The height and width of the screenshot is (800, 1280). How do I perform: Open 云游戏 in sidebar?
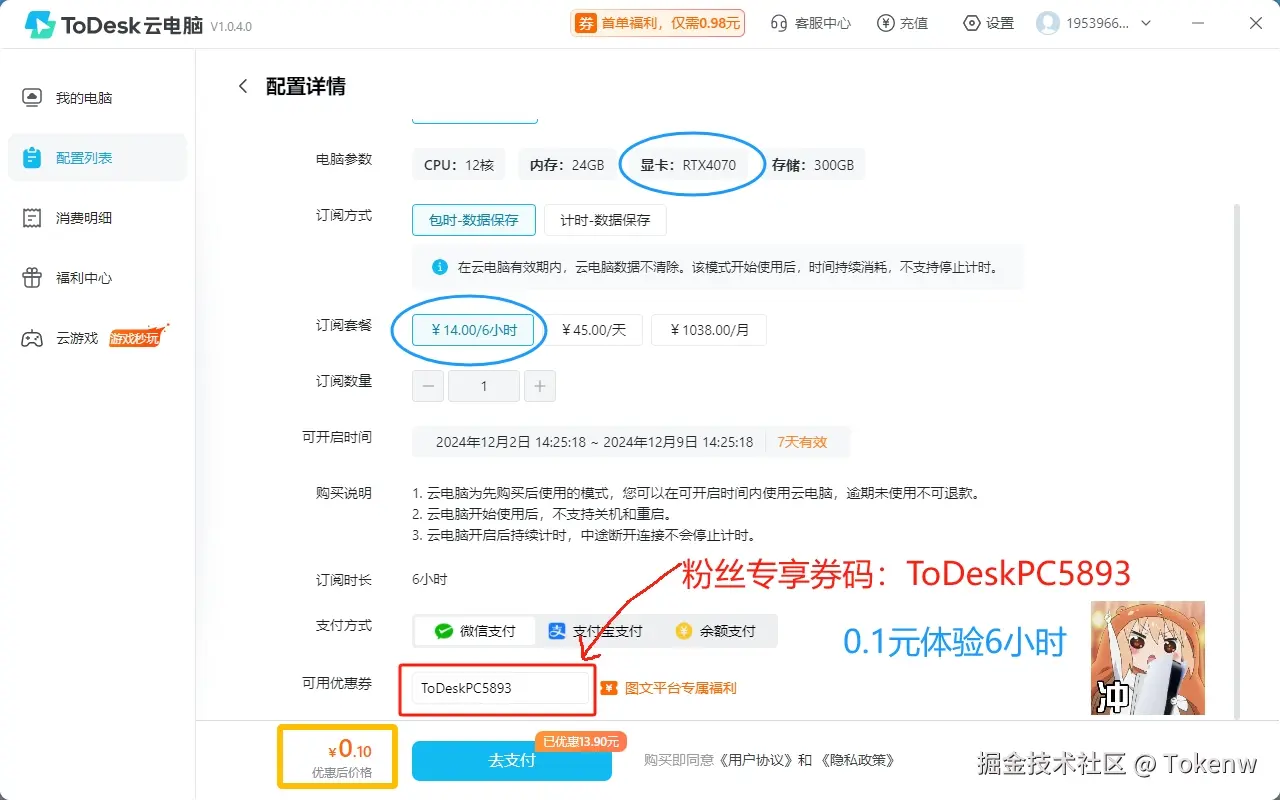[97, 338]
